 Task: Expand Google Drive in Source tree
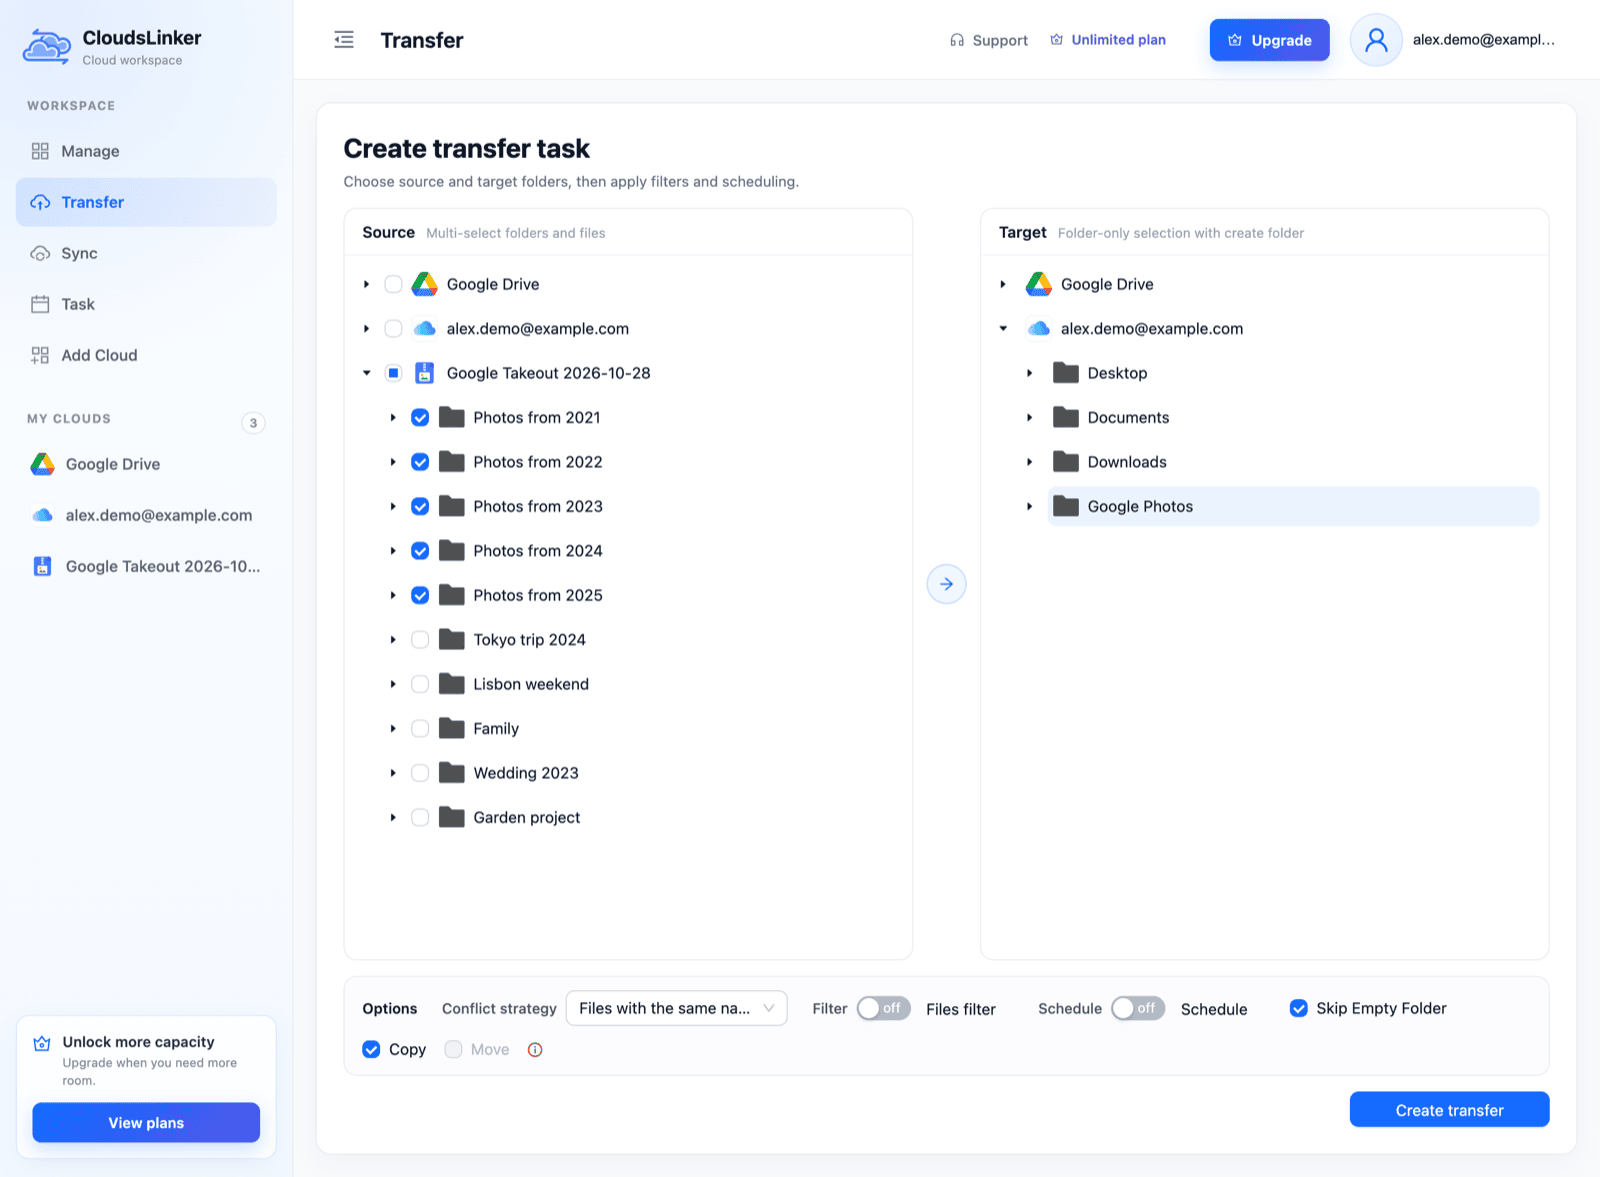367,285
